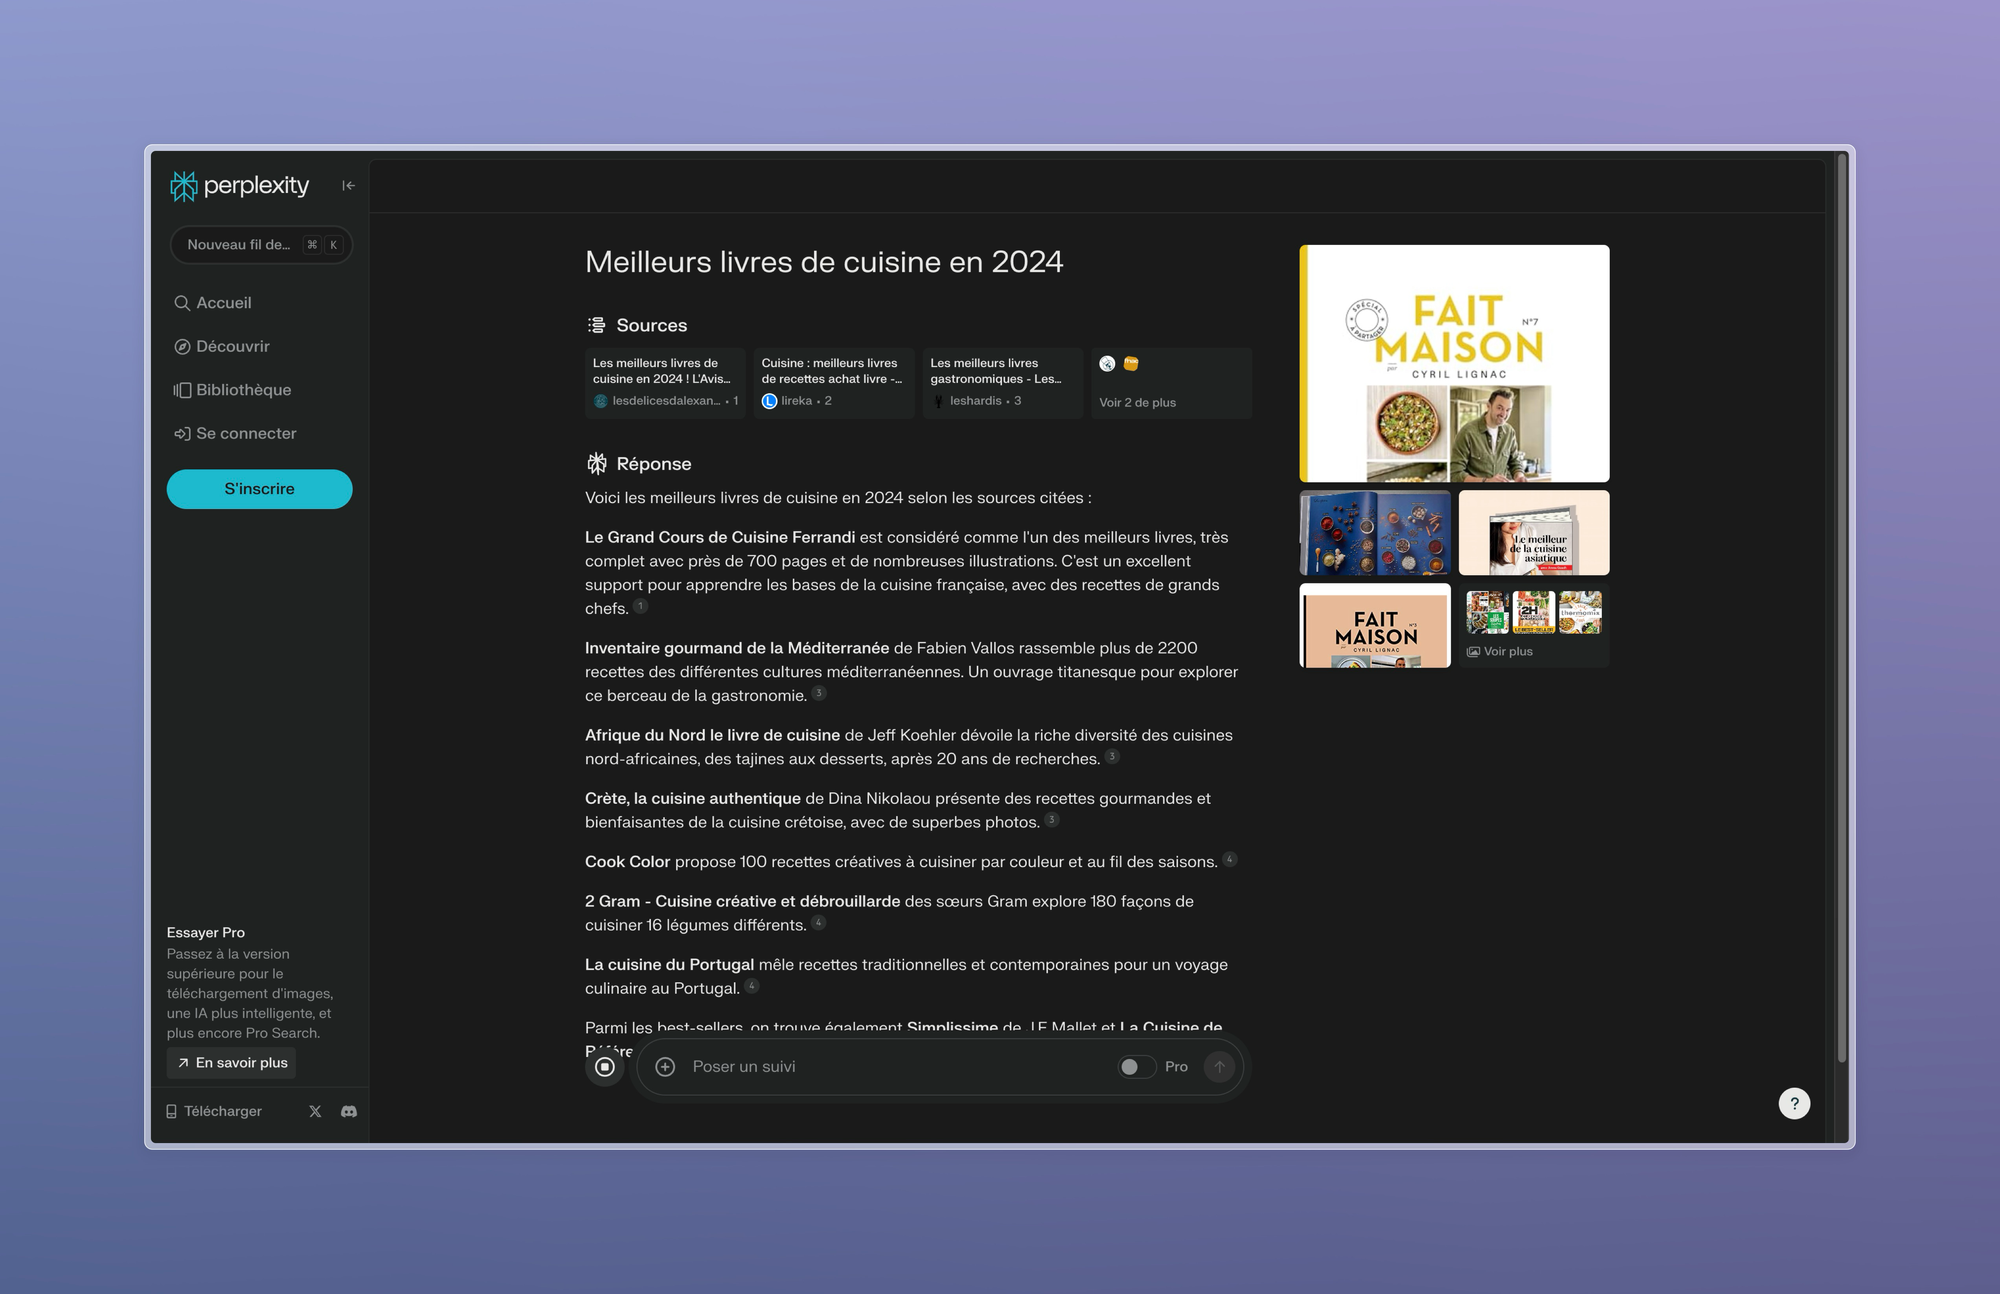Open source card leshardis 3
Screen dimensions: 2000x1294
tap(1003, 383)
